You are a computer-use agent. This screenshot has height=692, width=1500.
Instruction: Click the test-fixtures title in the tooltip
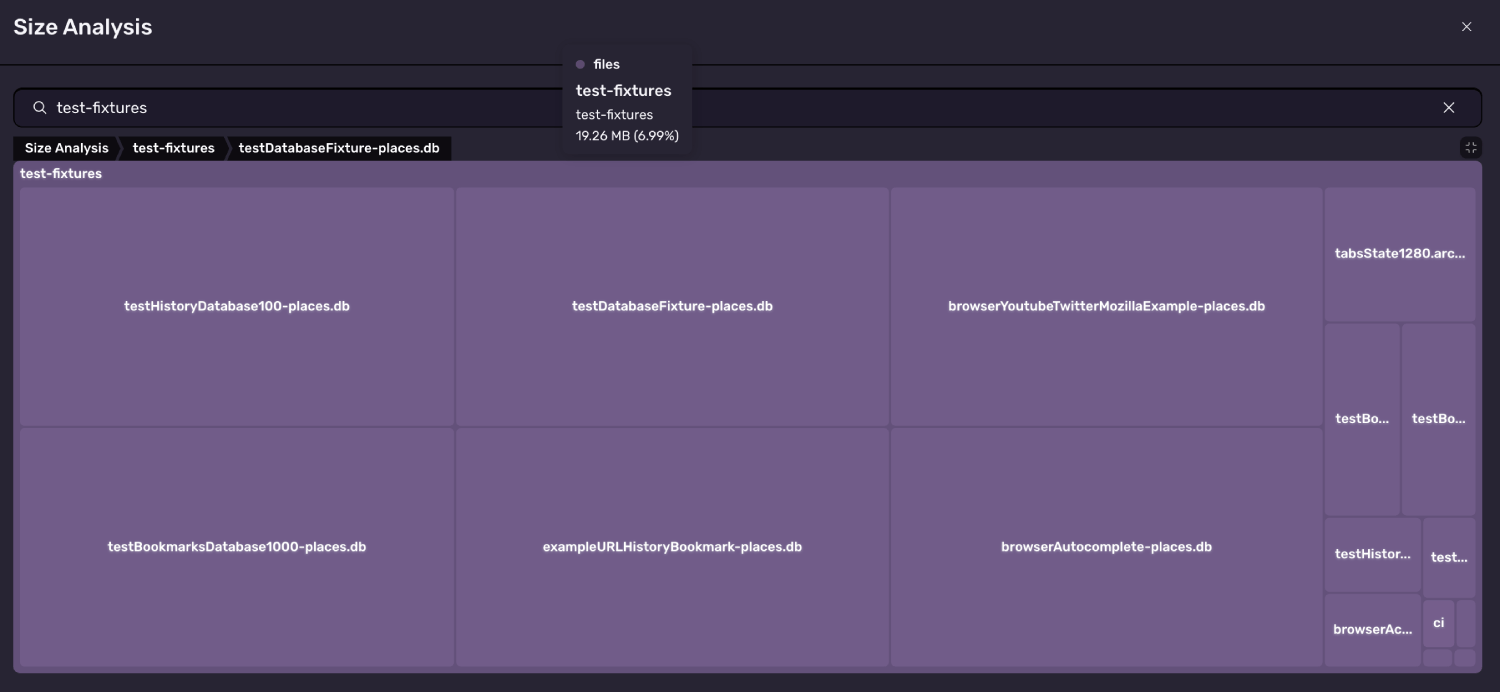point(623,90)
